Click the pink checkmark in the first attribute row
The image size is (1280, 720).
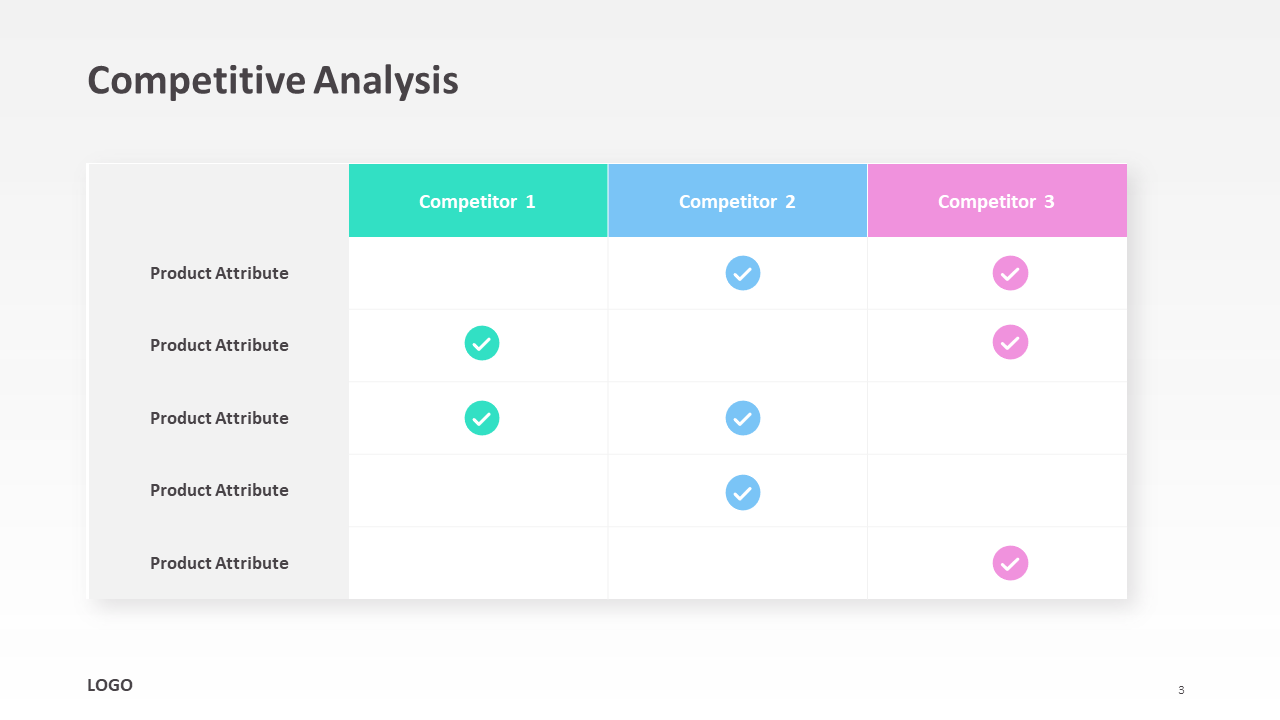(1010, 273)
